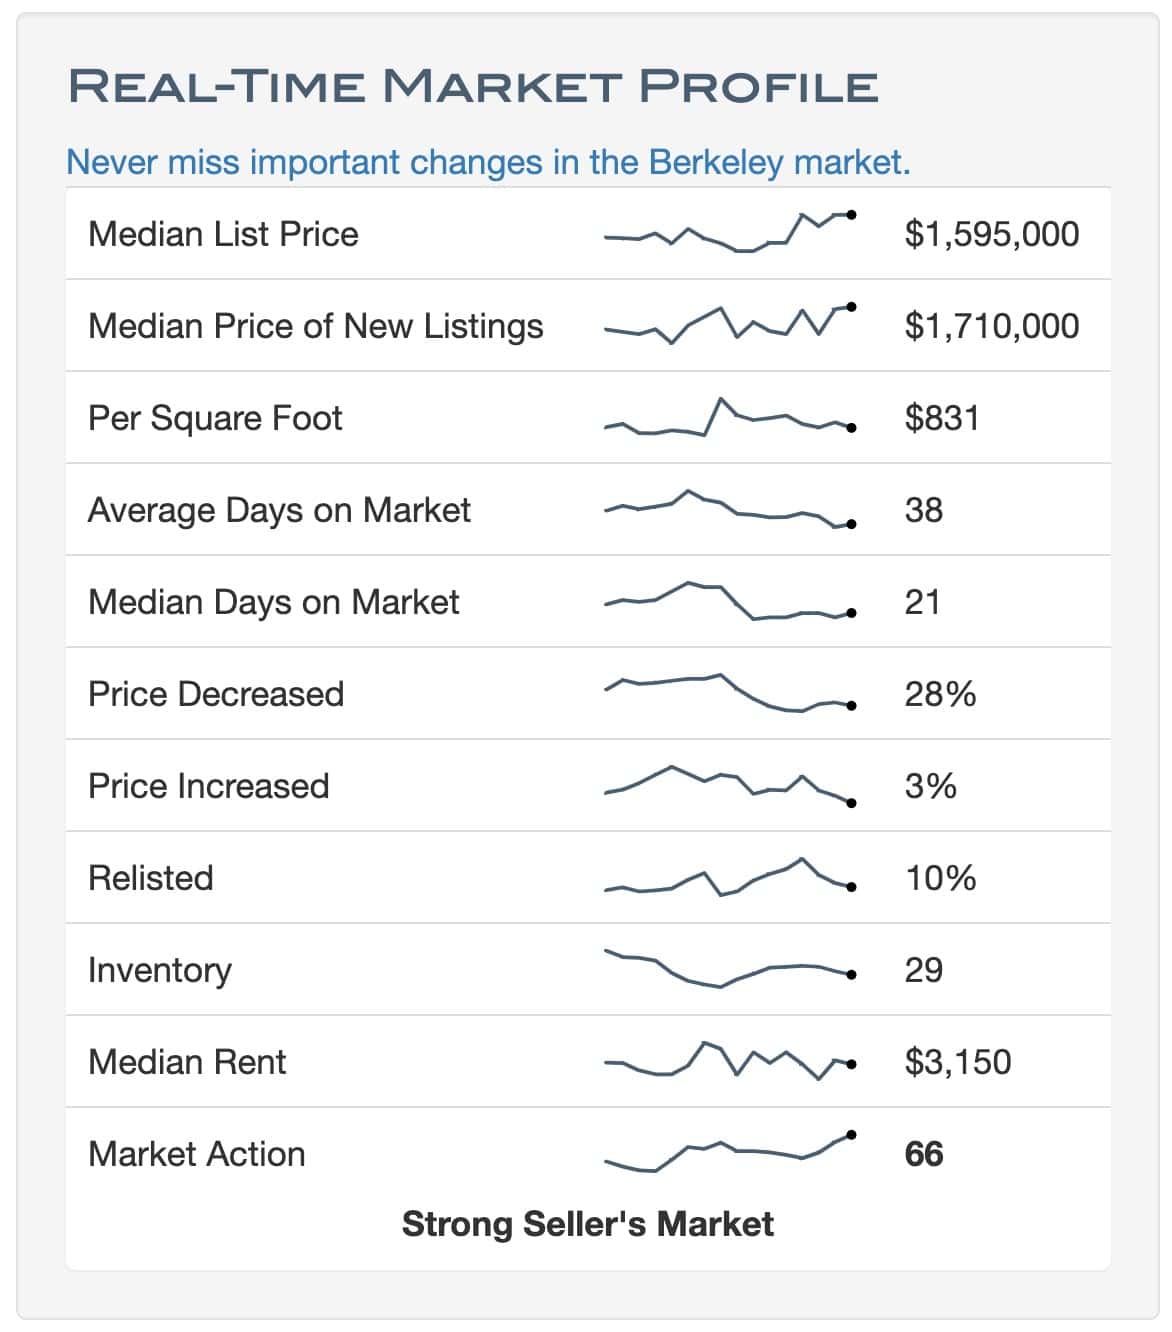Image resolution: width=1172 pixels, height=1332 pixels.
Task: Click the Median Days on Market sparkline
Action: point(730,601)
